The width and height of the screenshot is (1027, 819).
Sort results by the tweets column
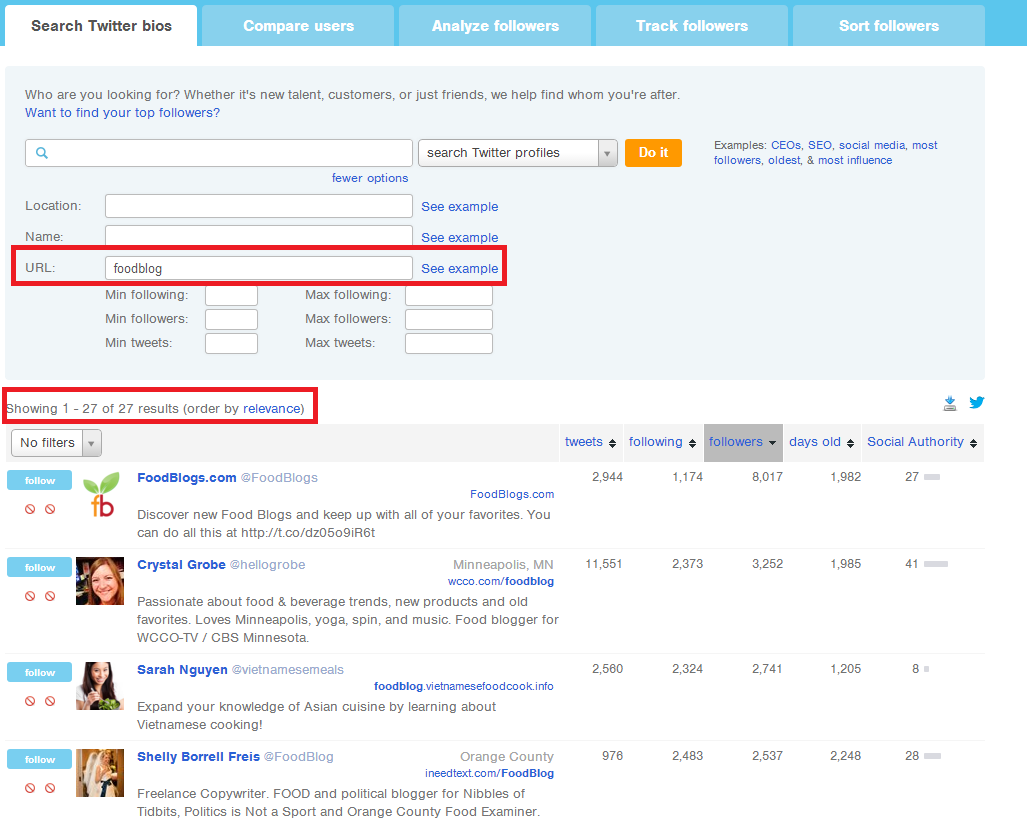[590, 442]
